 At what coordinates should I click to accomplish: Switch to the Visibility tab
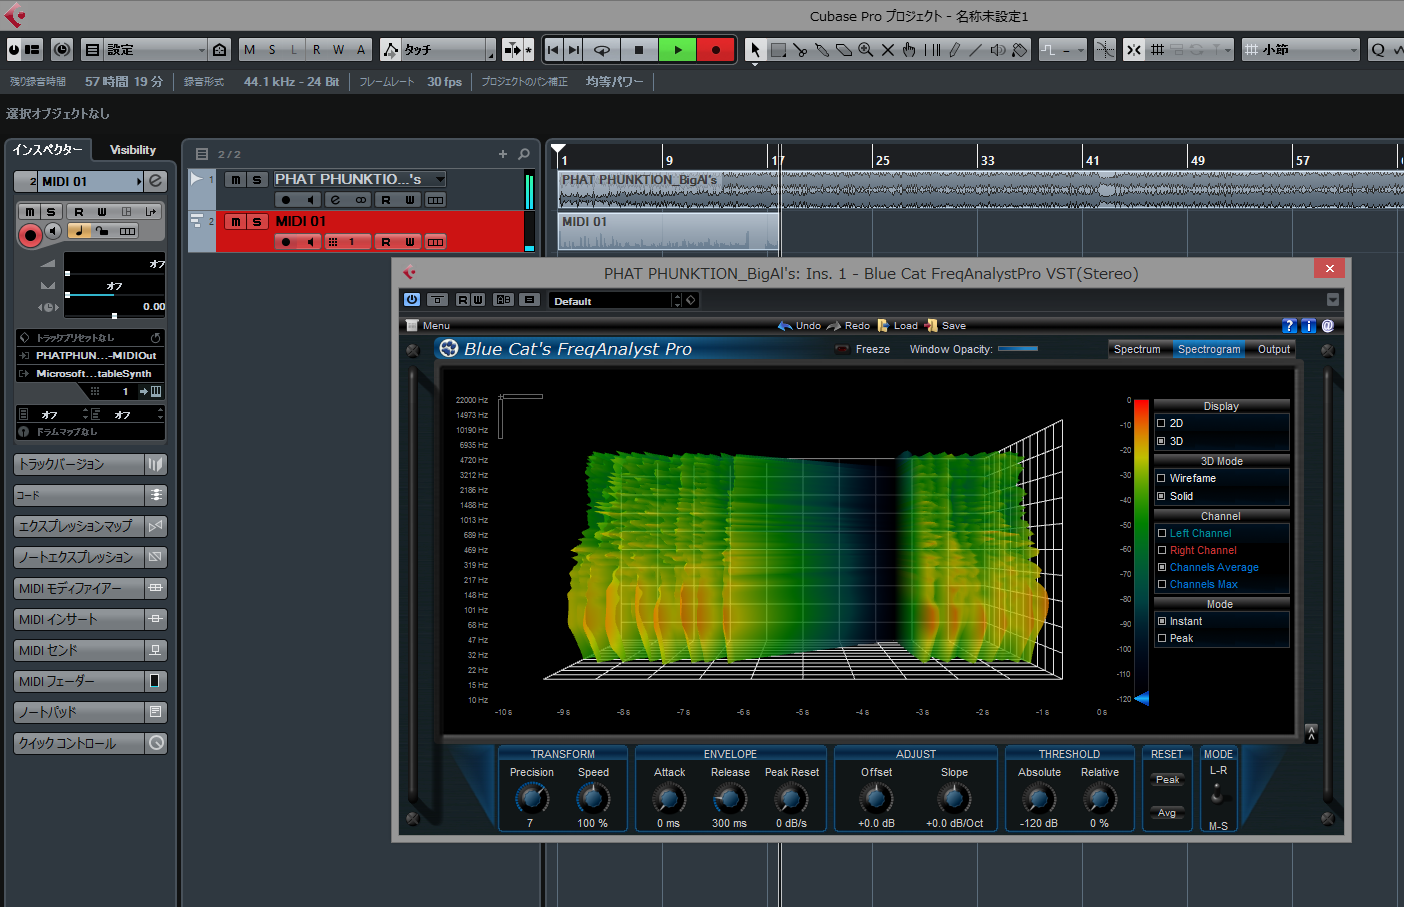click(133, 150)
